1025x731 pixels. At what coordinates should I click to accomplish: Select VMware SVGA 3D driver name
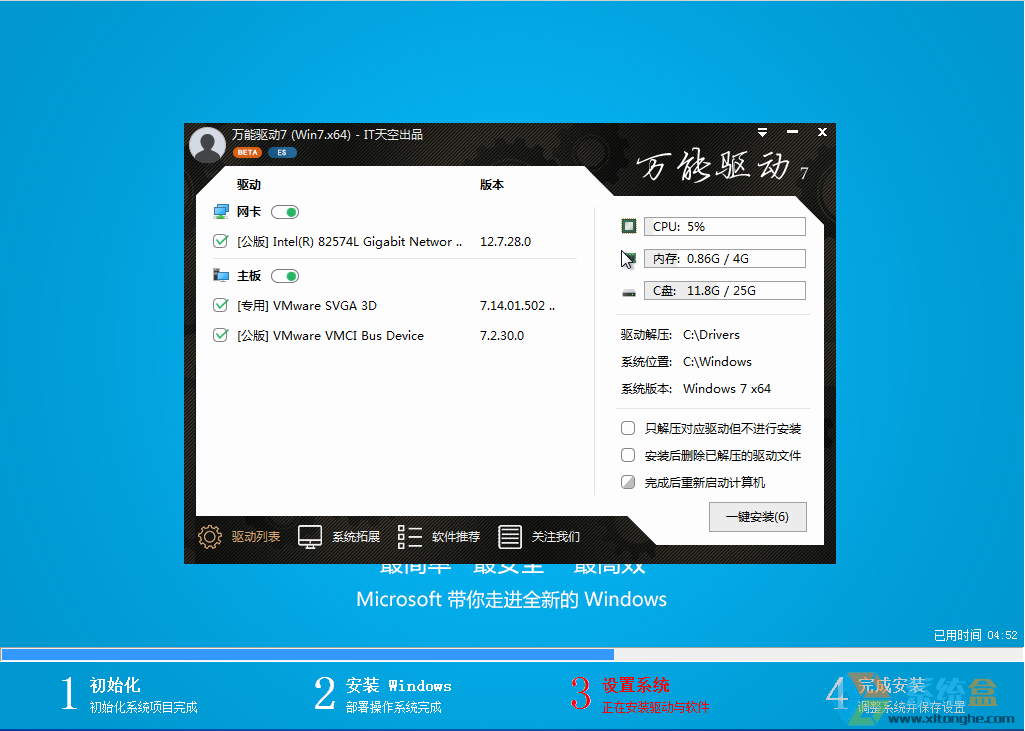point(307,305)
